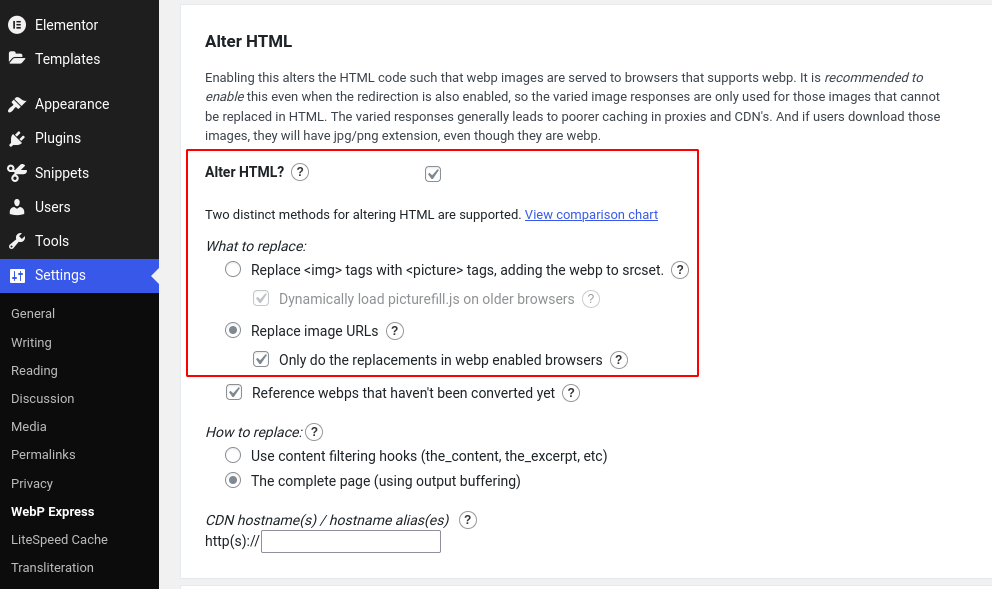The height and width of the screenshot is (589, 992).
Task: Open LiteSpeed Cache settings submenu
Action: coord(59,540)
